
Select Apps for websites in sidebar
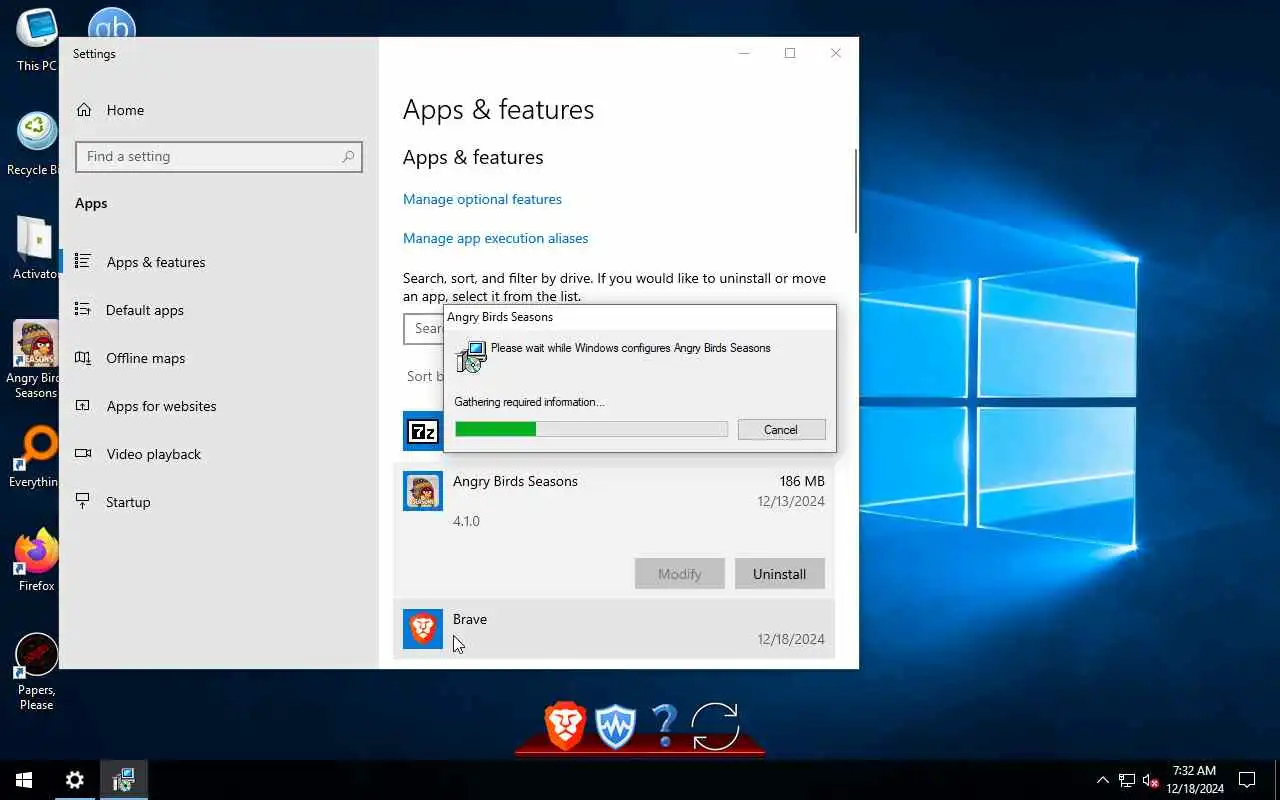(162, 406)
